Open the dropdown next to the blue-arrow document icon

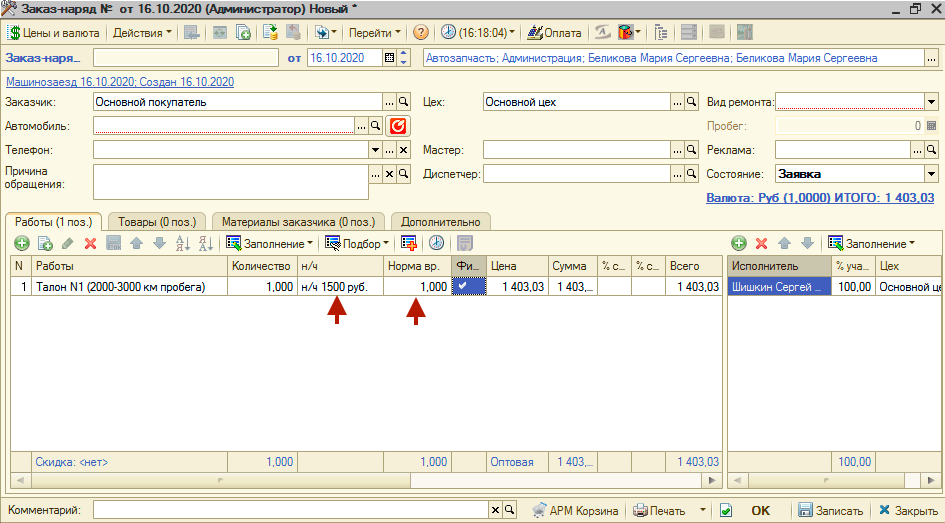[334, 33]
